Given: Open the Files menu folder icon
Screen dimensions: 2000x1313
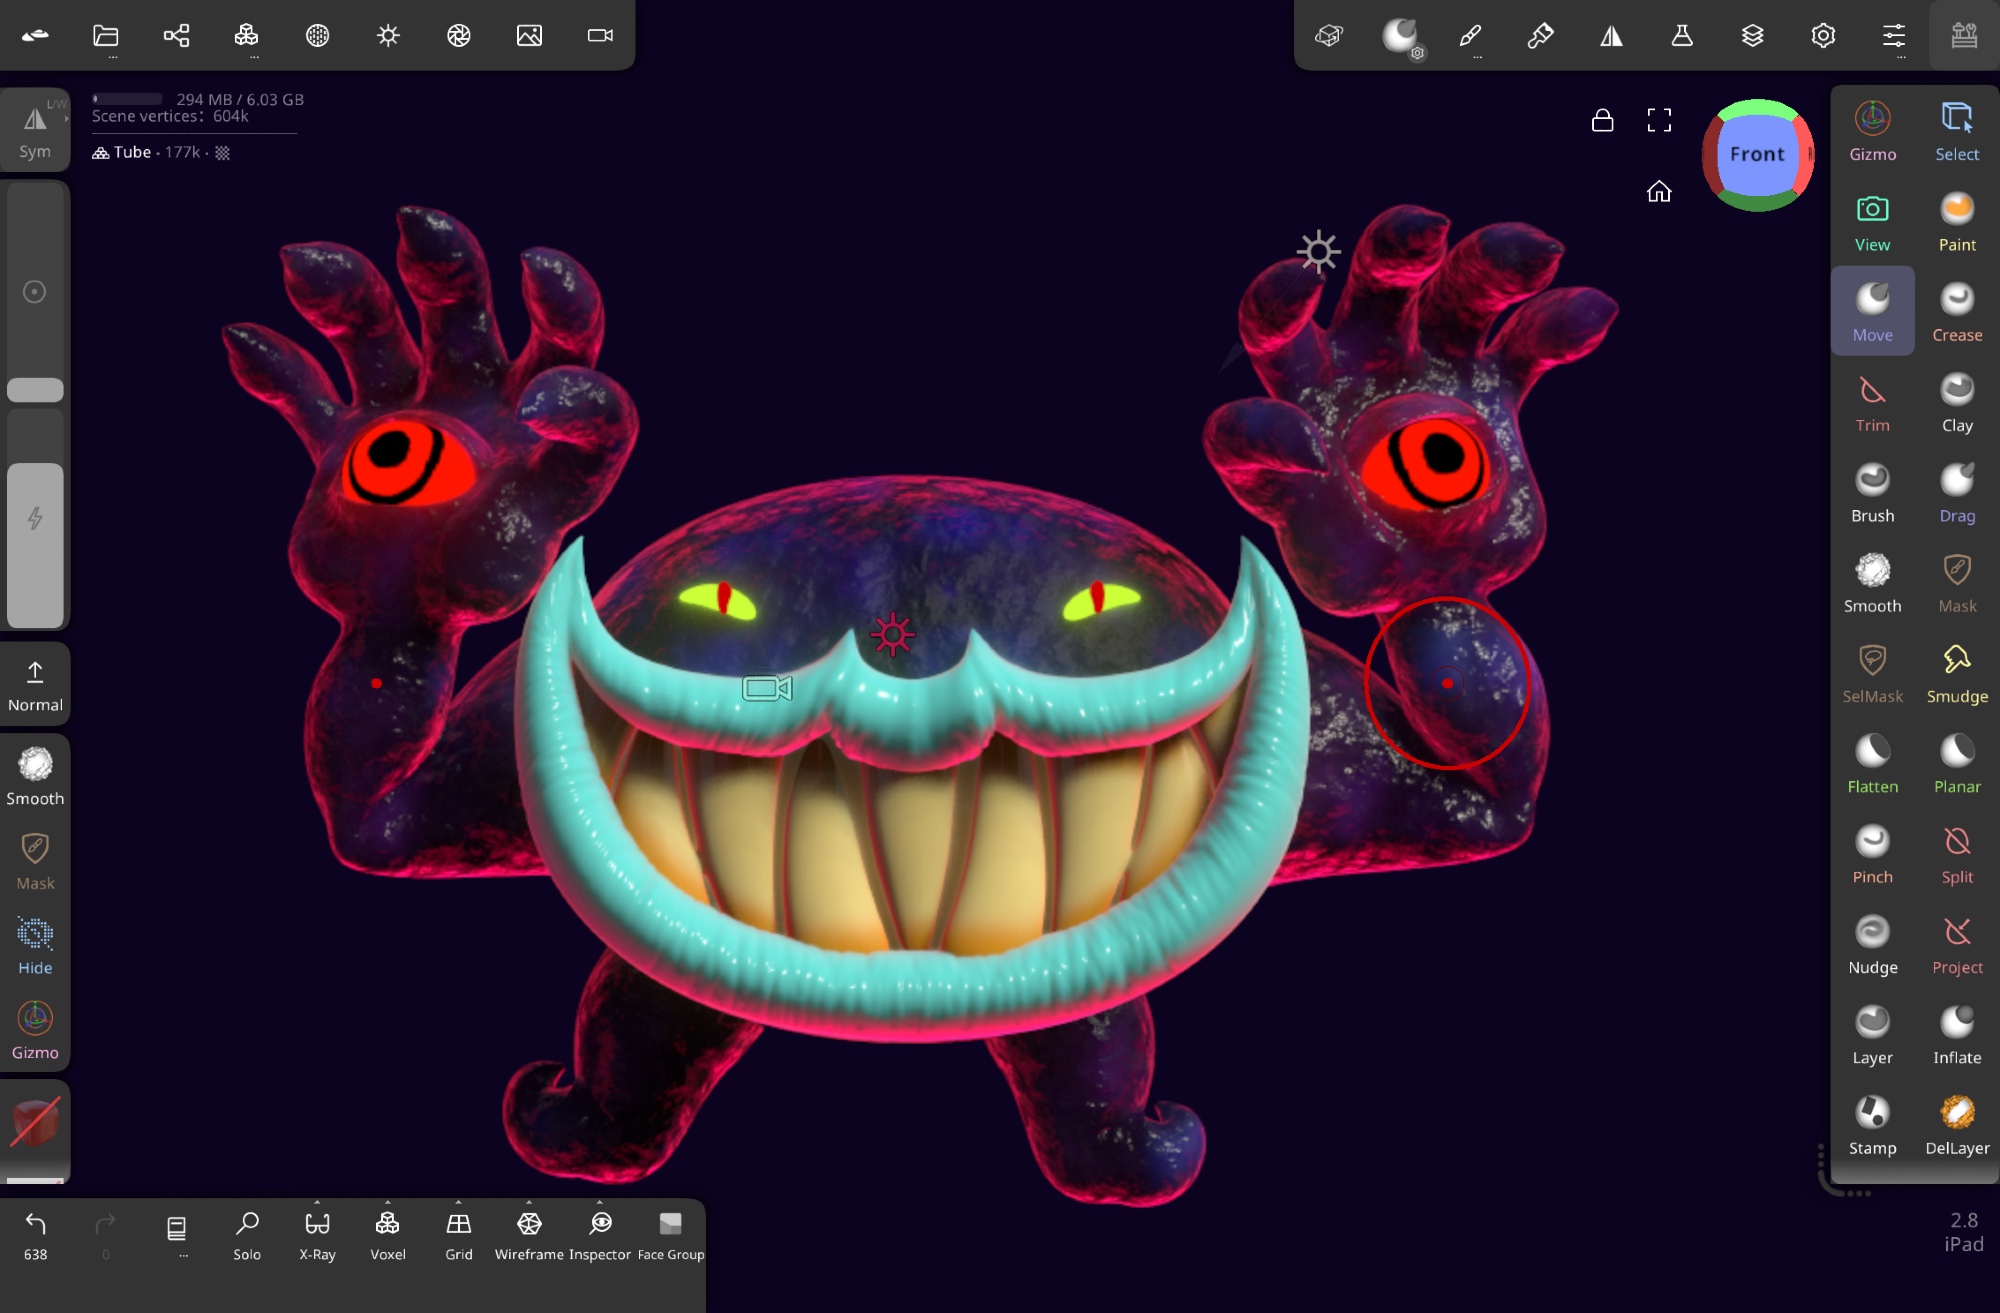Looking at the screenshot, I should pos(106,36).
